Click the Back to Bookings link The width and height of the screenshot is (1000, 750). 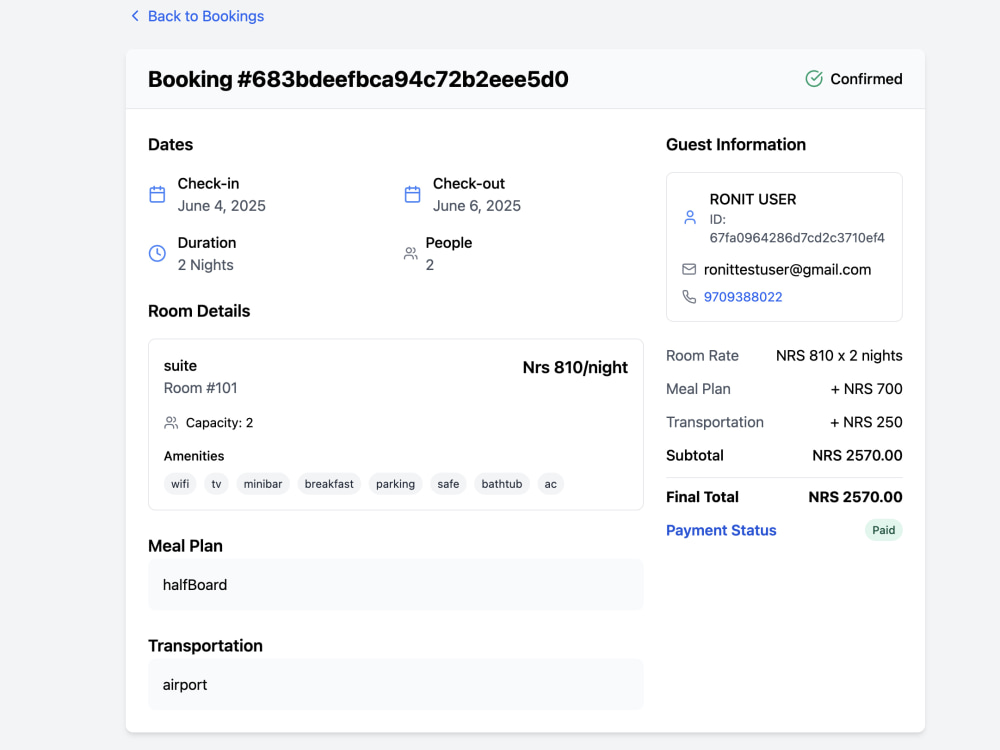click(197, 16)
